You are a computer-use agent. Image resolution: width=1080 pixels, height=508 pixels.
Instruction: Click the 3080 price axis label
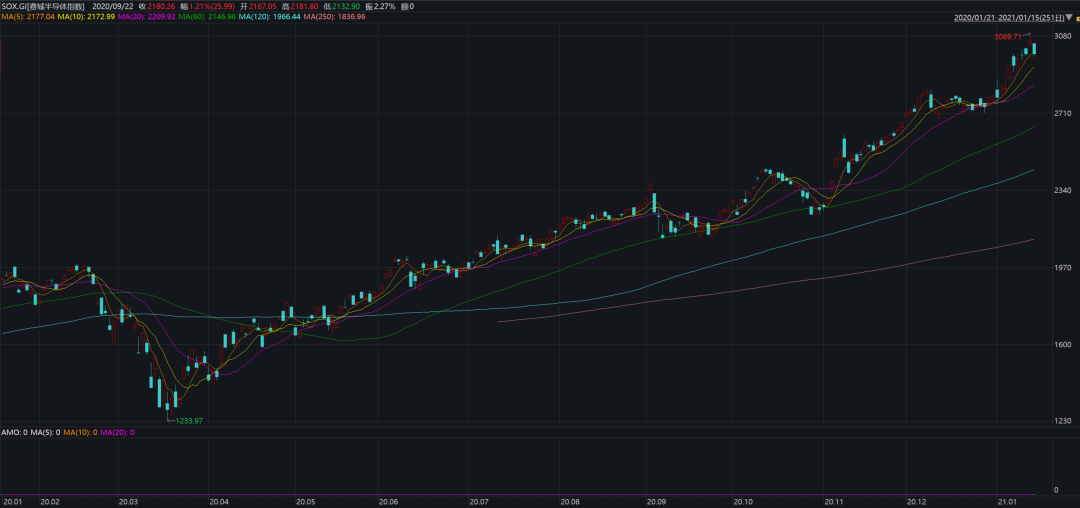[1063, 36]
